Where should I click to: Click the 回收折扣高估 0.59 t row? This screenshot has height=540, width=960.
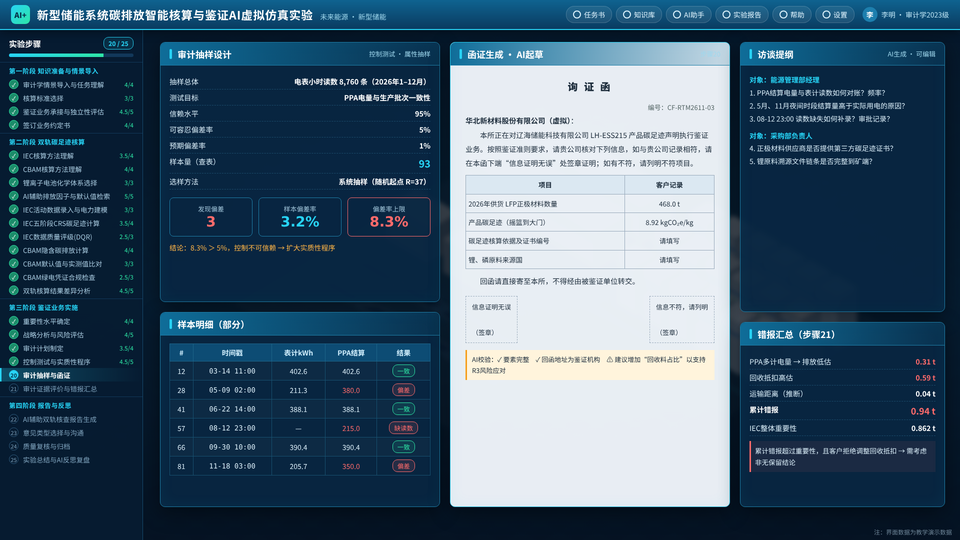(842, 378)
